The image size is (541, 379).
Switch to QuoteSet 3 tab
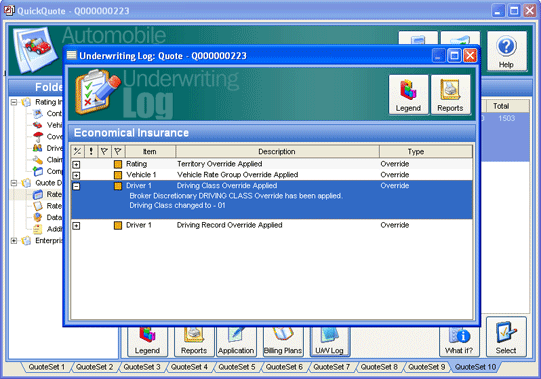point(142,367)
